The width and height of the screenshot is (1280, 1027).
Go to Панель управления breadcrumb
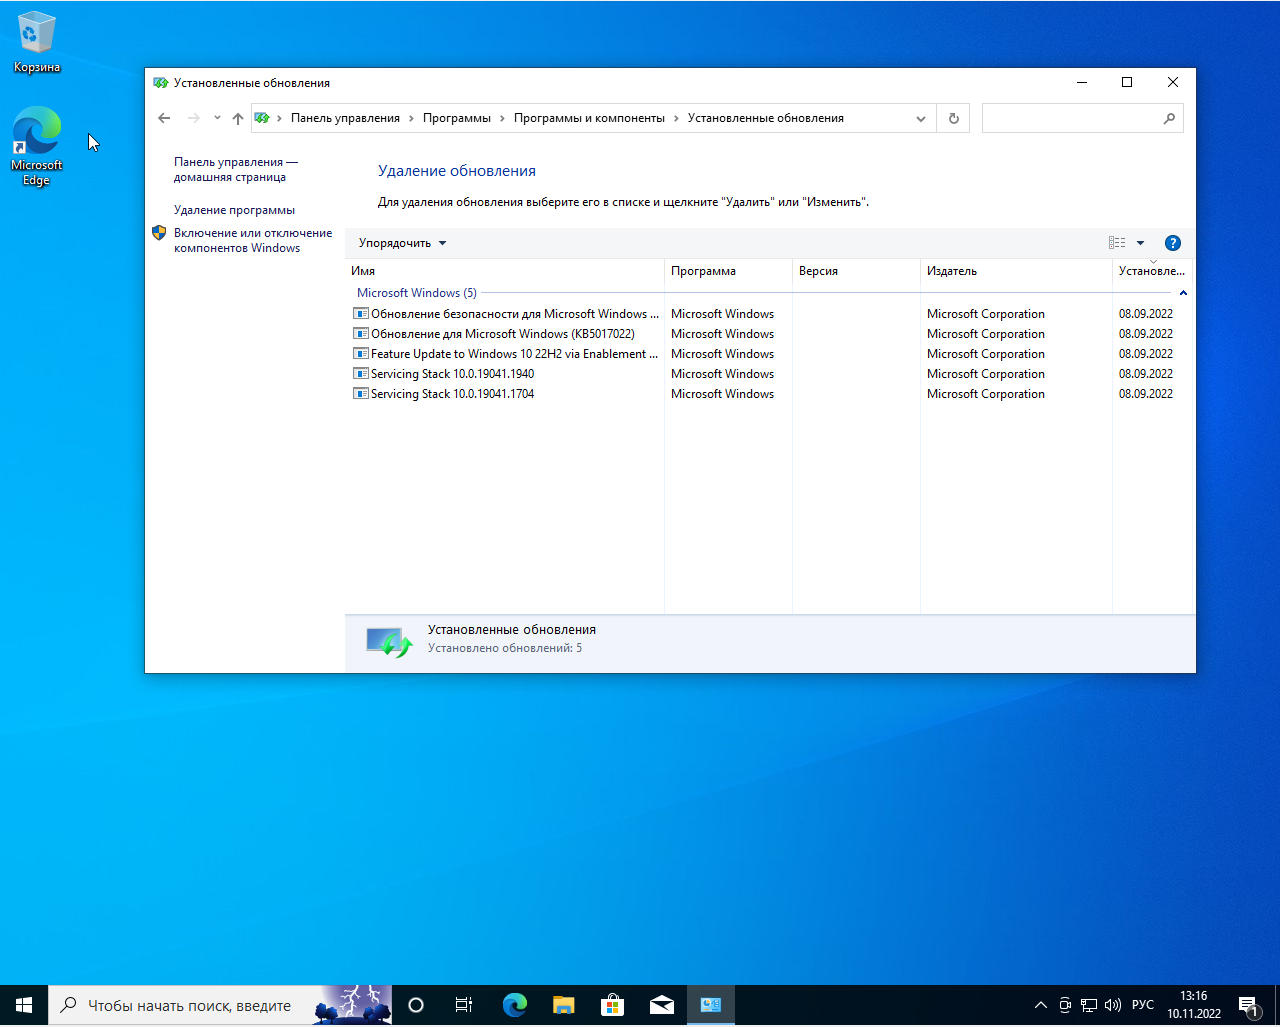coord(345,118)
